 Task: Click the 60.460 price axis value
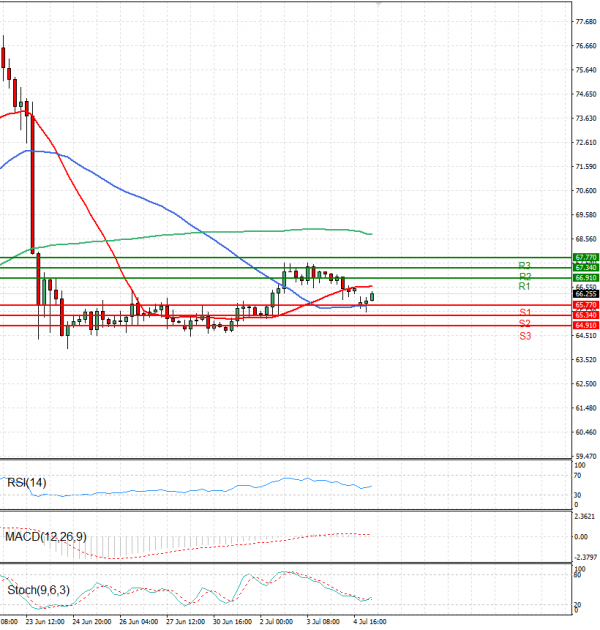[586, 432]
